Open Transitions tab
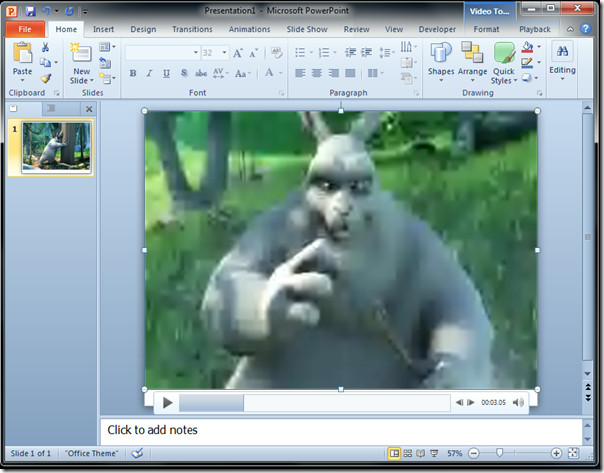 pyautogui.click(x=192, y=29)
